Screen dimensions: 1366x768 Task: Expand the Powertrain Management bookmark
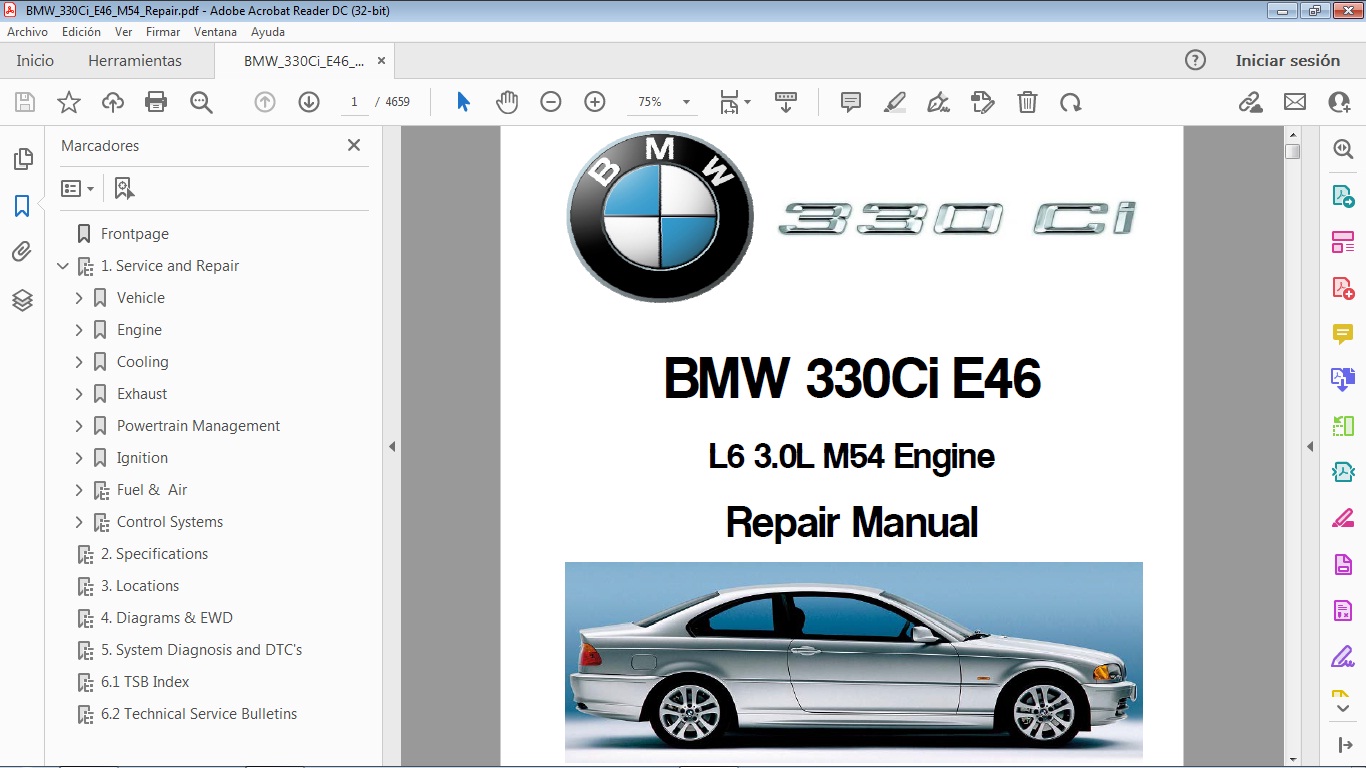(x=80, y=425)
